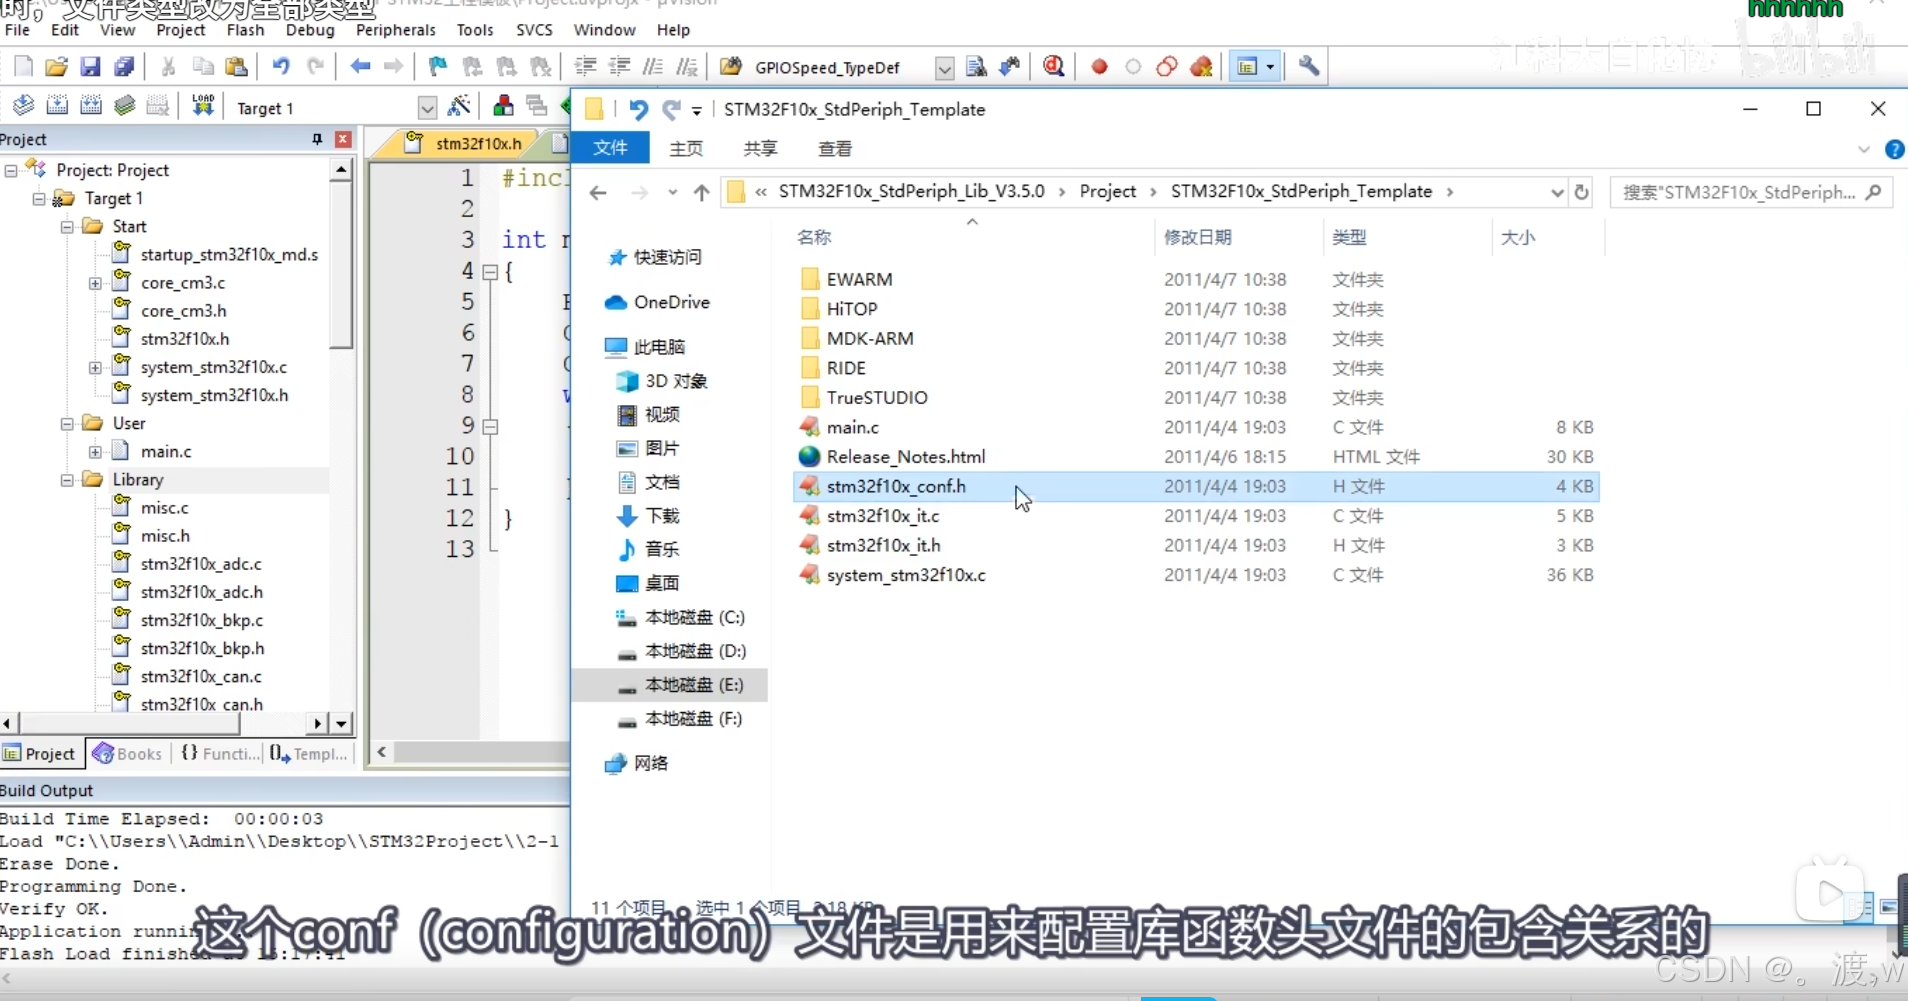Click the Kill all breakpoints icon
The height and width of the screenshot is (1001, 1908).
(x=1201, y=67)
